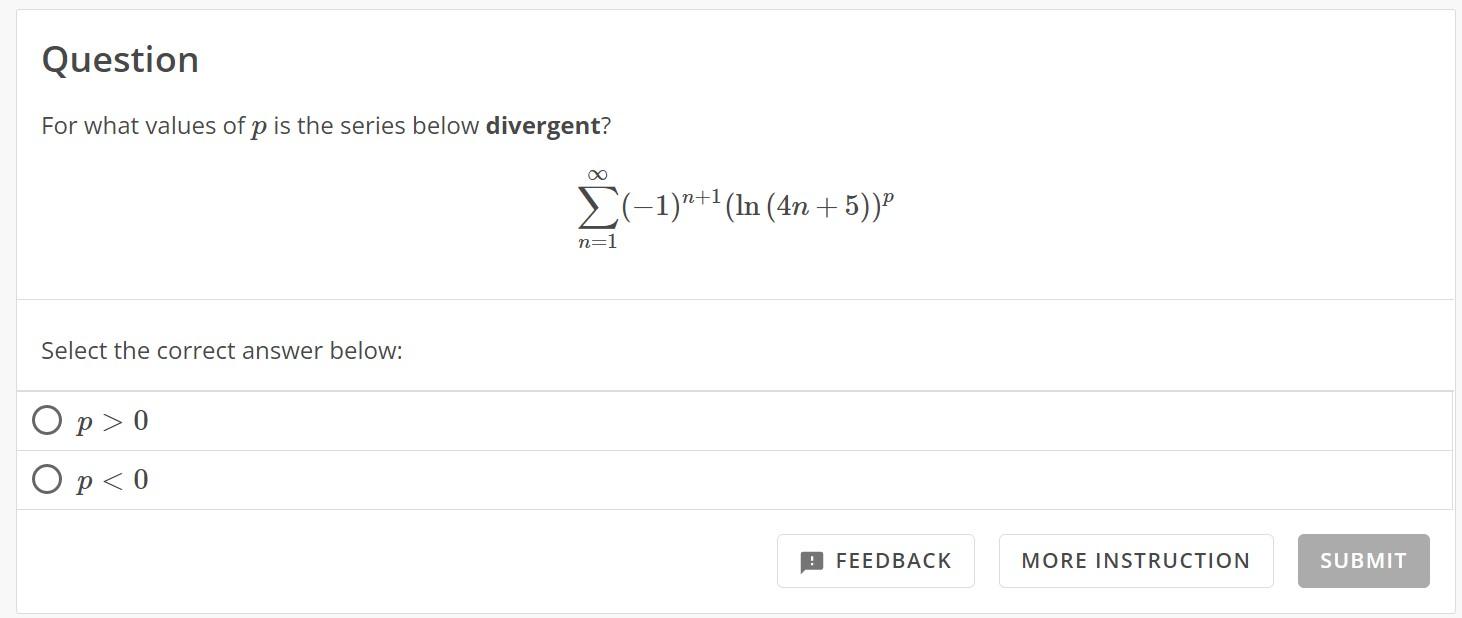Open MORE INSTRUCTION
The height and width of the screenshot is (618, 1462).
tap(1135, 560)
